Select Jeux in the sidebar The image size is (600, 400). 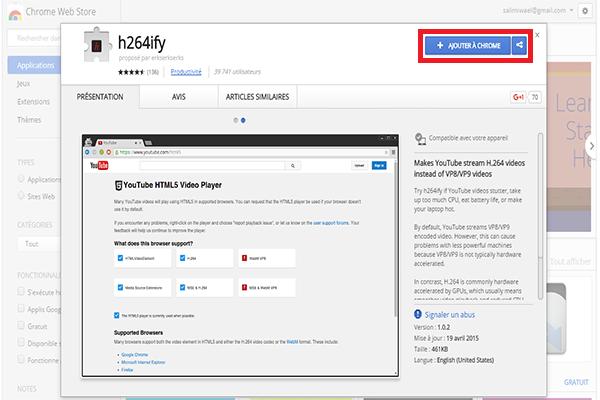(x=23, y=83)
